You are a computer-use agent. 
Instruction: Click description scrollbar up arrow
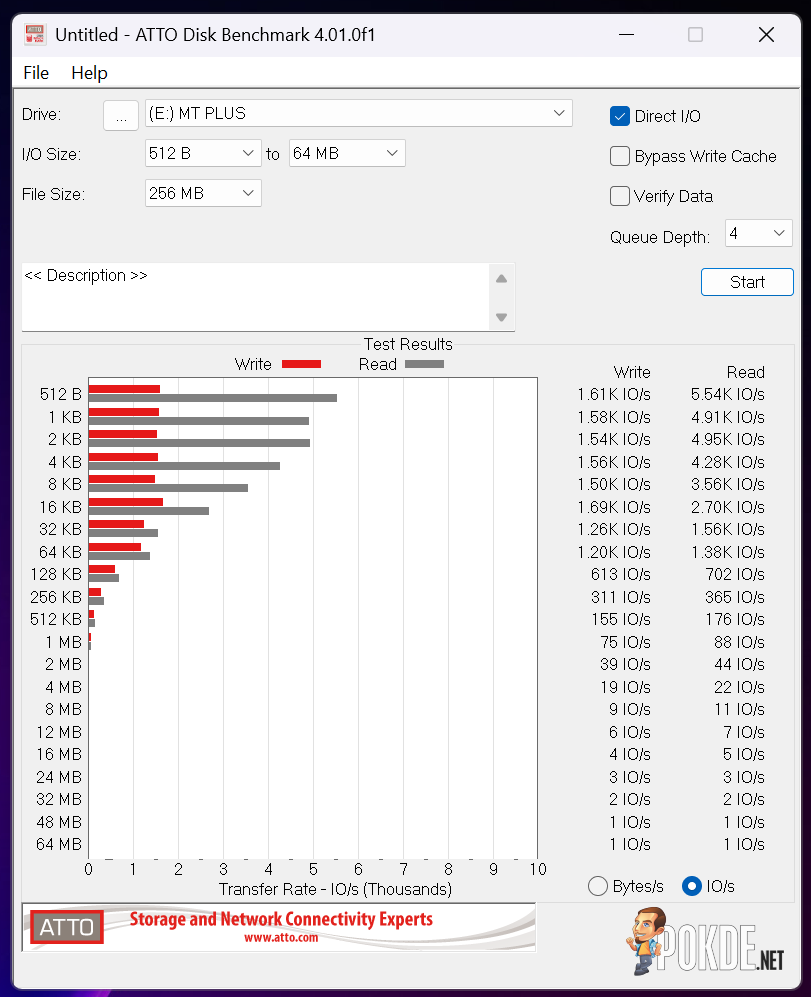501,278
